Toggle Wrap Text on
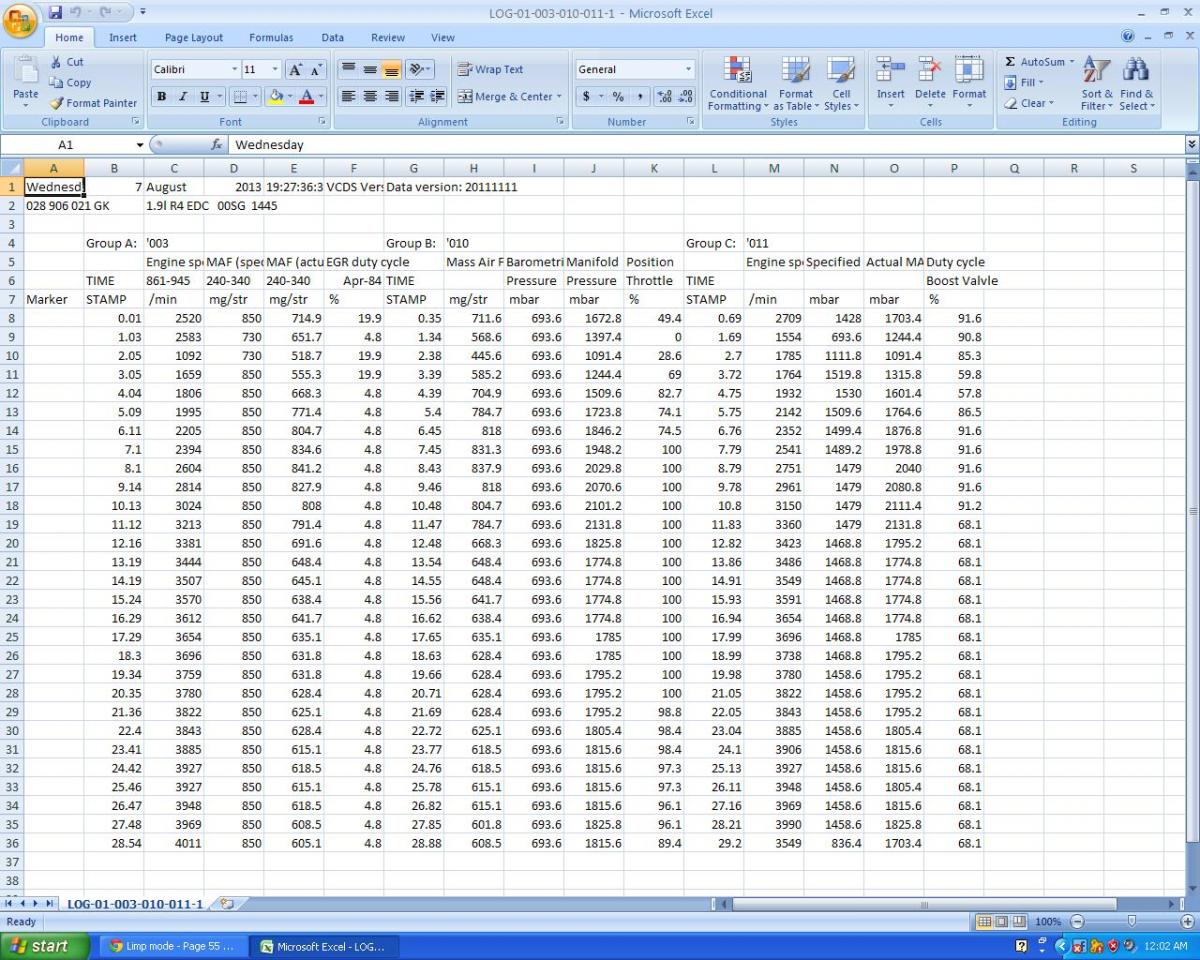Screen dimensions: 1200x960 [x=491, y=70]
